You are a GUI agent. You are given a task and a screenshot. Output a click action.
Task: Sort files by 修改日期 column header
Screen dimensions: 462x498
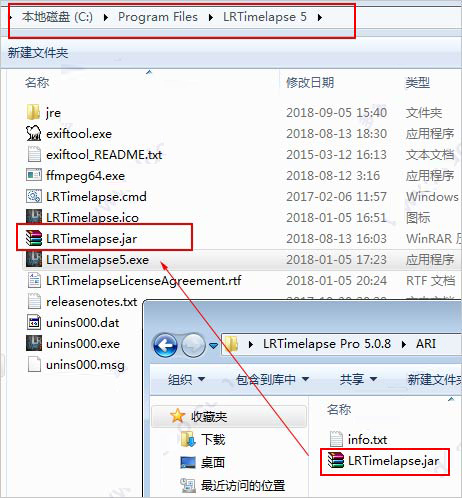tap(310, 82)
